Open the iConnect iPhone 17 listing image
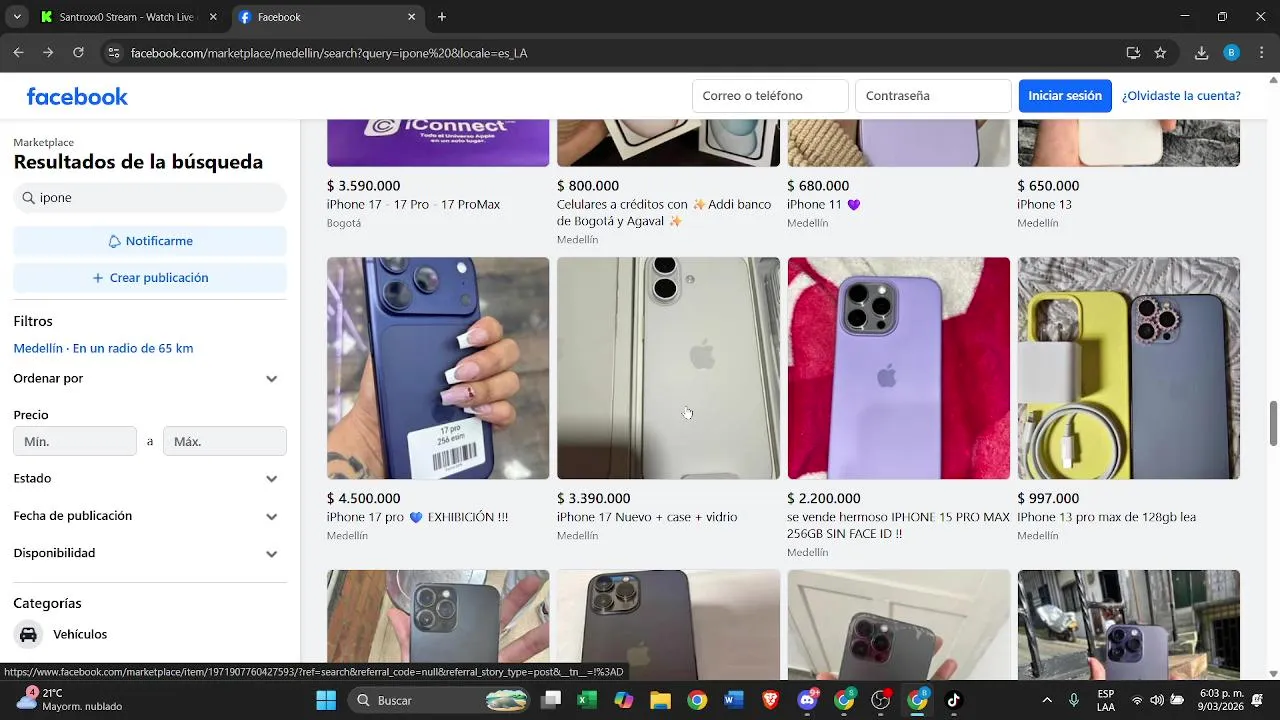Viewport: 1280px width, 720px height. pyautogui.click(x=438, y=143)
